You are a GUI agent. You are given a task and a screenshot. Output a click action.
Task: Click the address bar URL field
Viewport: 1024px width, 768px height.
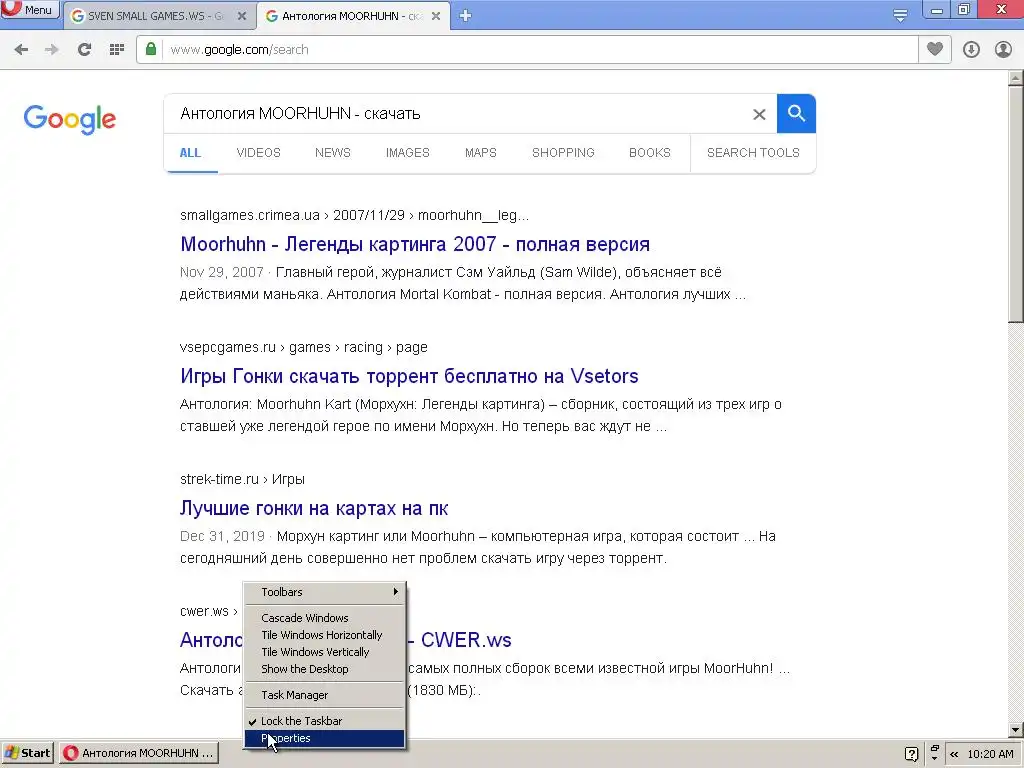click(541, 50)
